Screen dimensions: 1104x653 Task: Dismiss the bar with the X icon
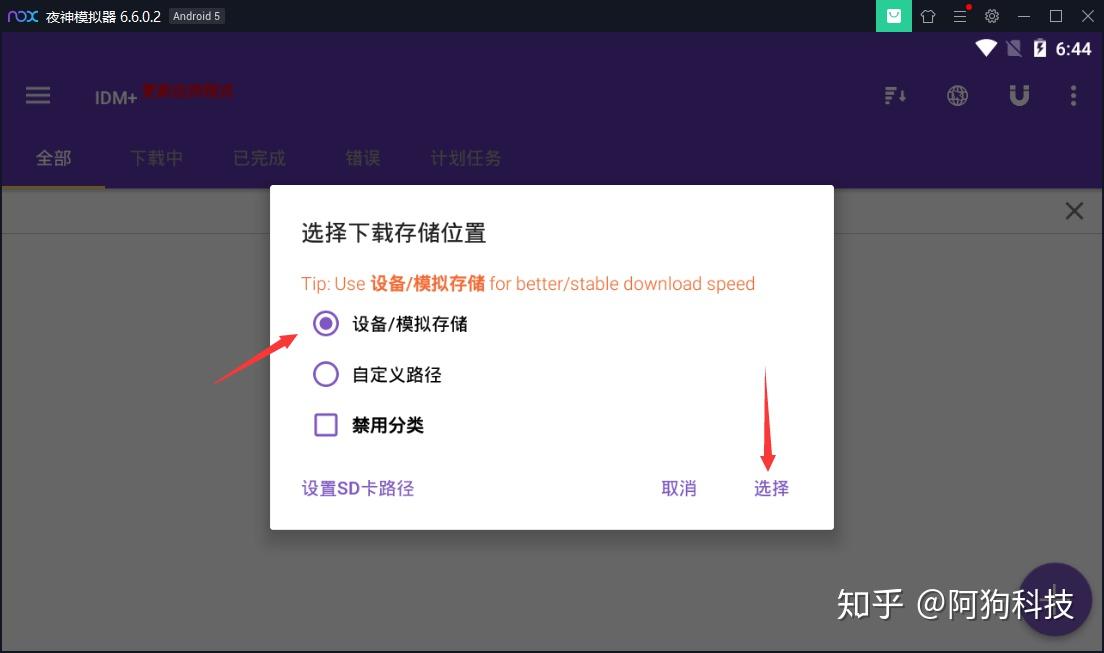1074,211
